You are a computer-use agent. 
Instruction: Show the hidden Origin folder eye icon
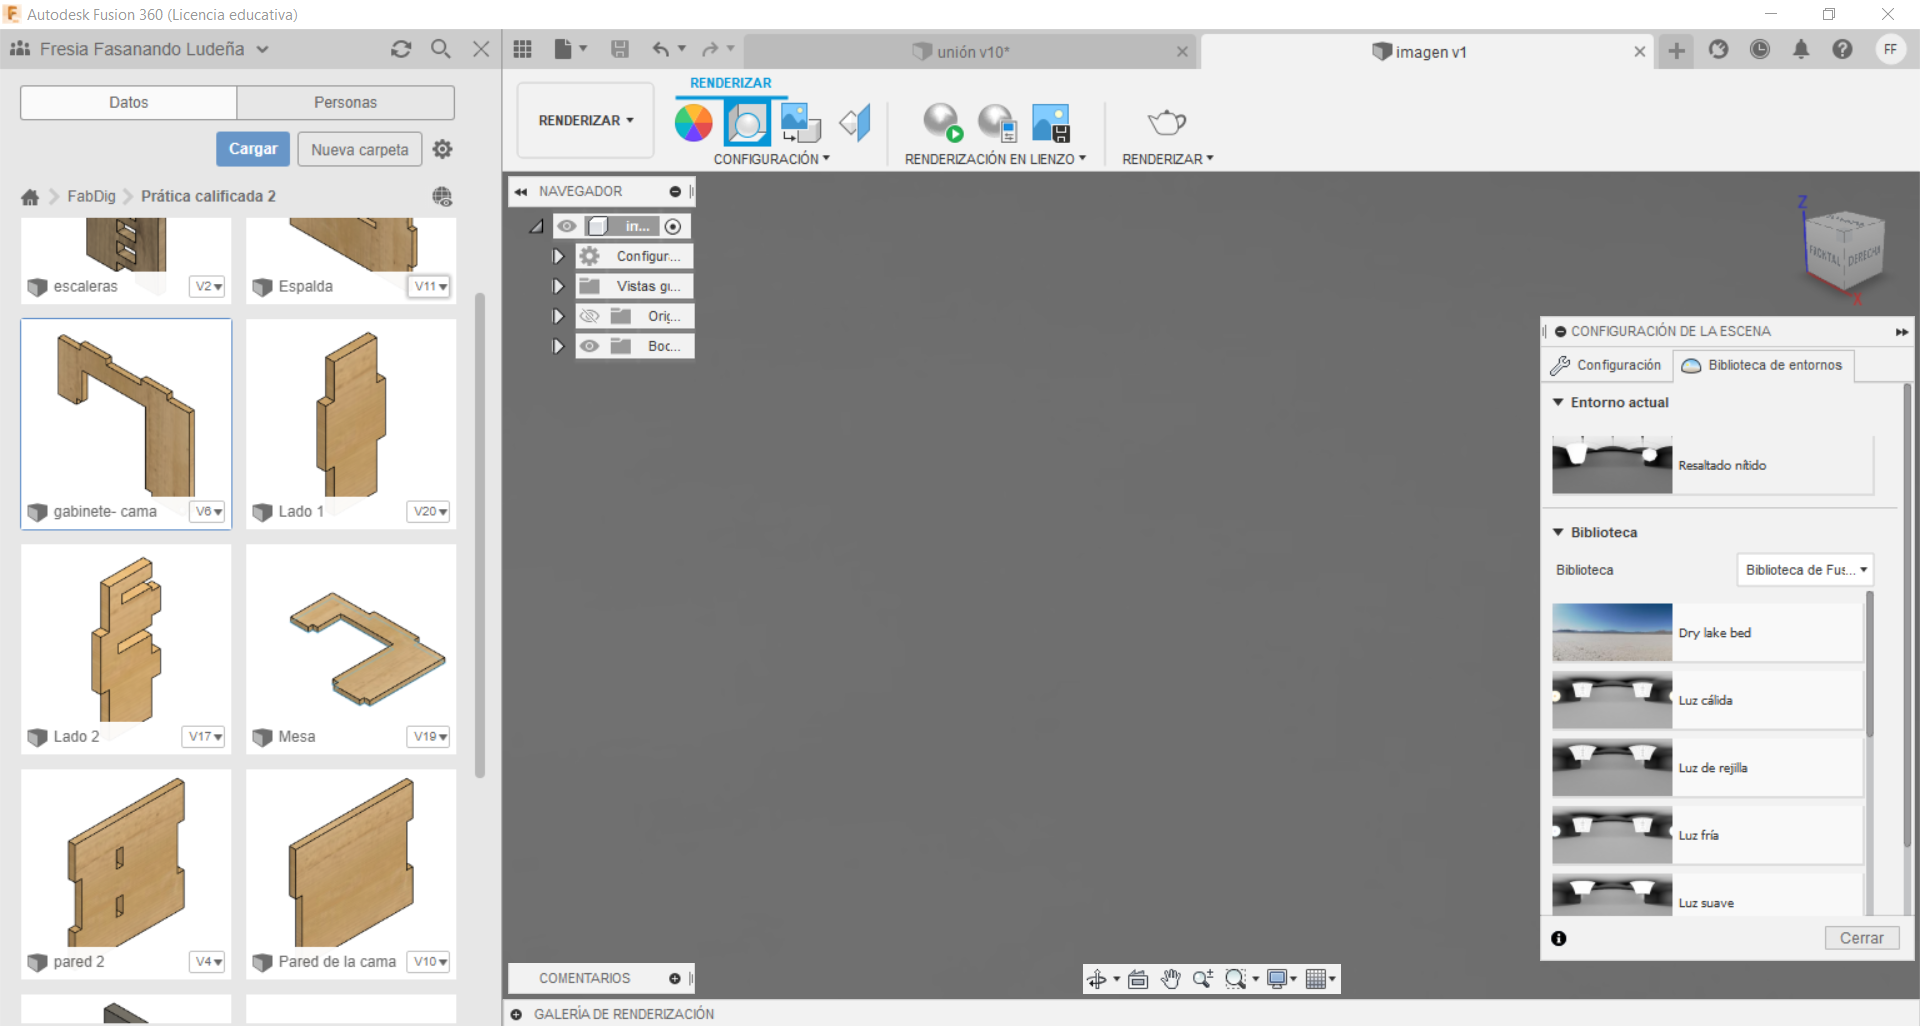point(590,316)
